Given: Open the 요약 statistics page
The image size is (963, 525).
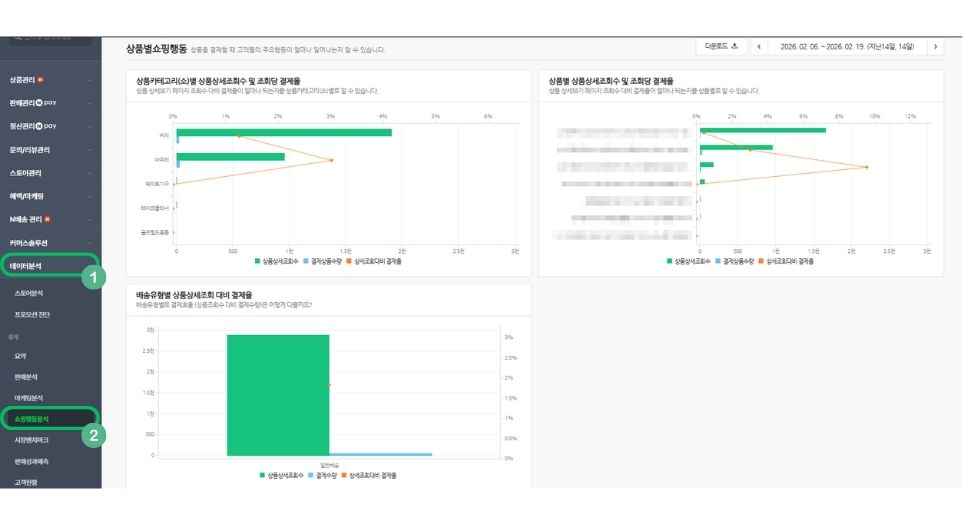Looking at the screenshot, I should [20, 356].
